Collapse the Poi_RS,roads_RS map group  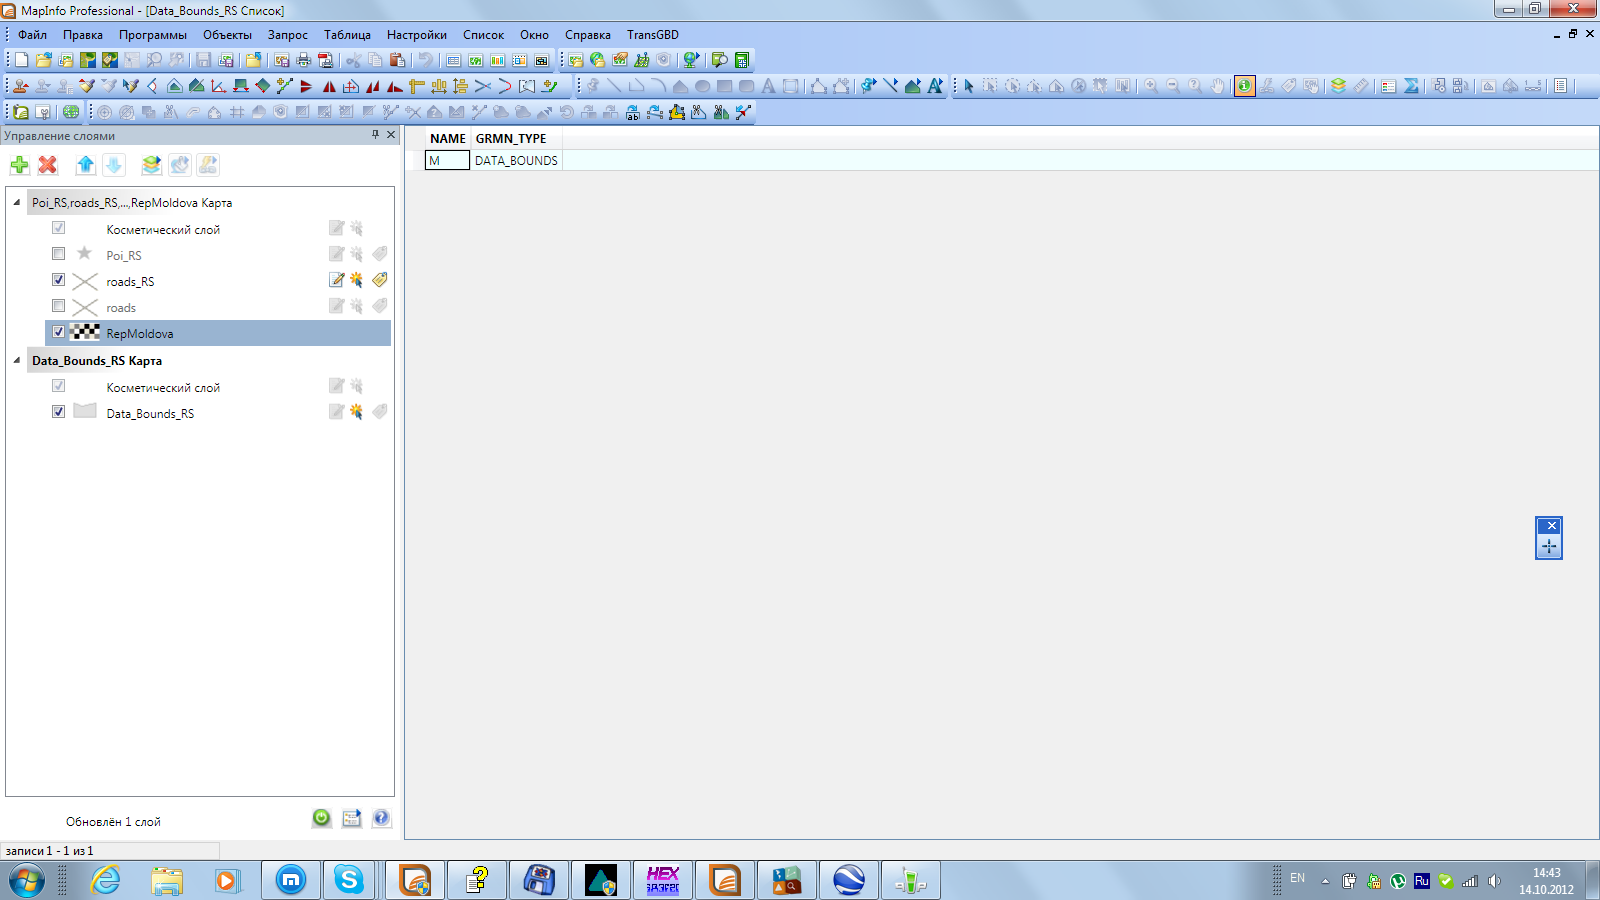click(17, 202)
